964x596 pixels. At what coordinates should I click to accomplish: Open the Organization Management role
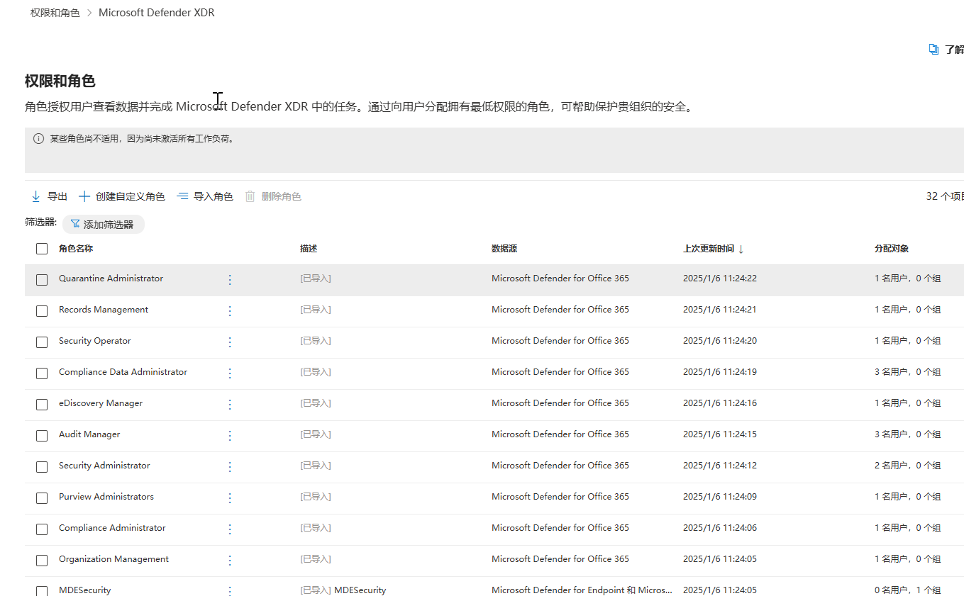pyautogui.click(x=114, y=559)
